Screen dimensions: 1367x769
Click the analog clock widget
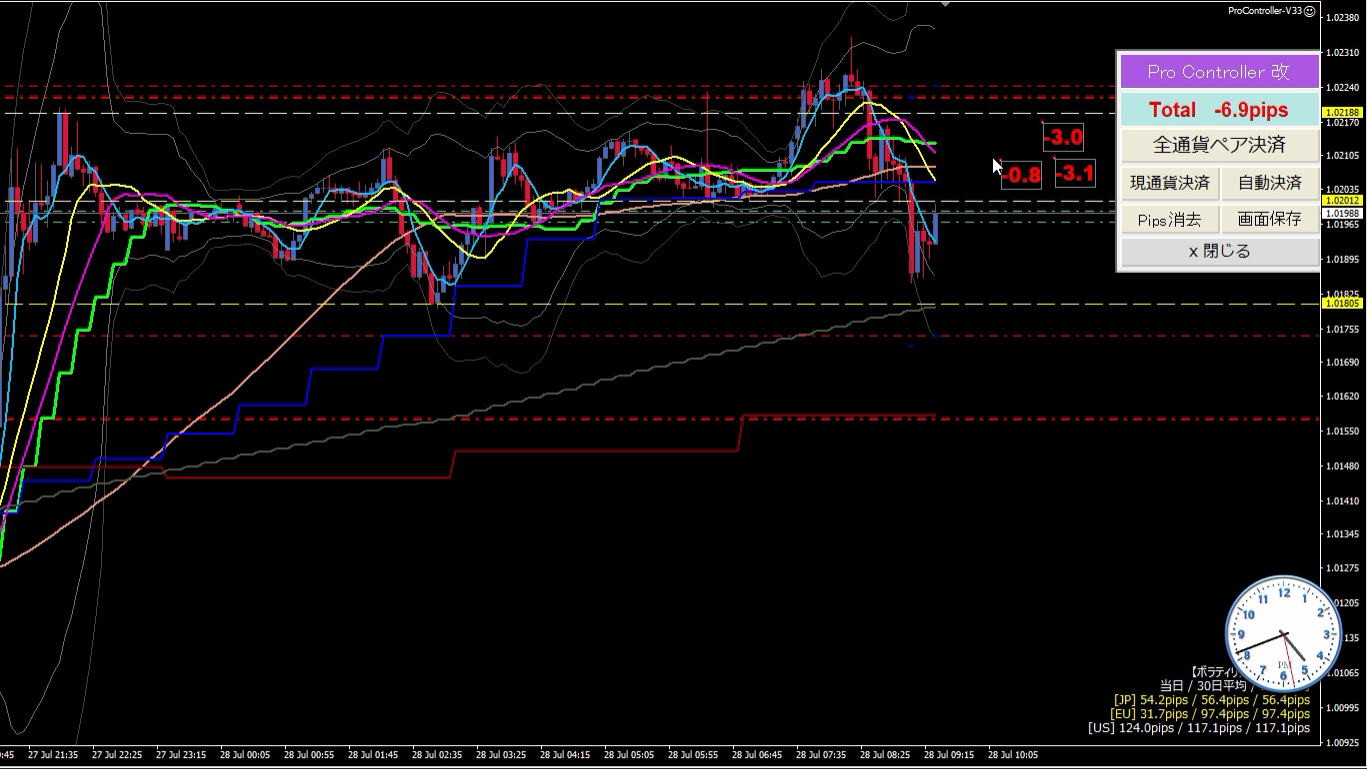(1283, 634)
